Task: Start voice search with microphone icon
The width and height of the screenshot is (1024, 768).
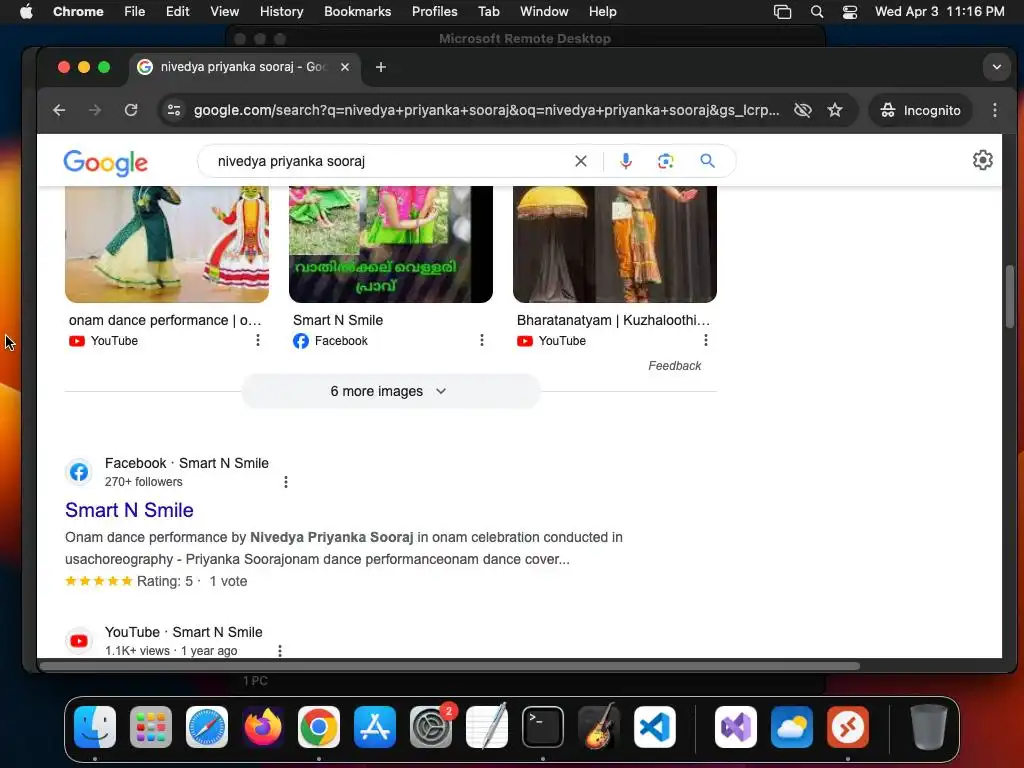Action: [626, 161]
